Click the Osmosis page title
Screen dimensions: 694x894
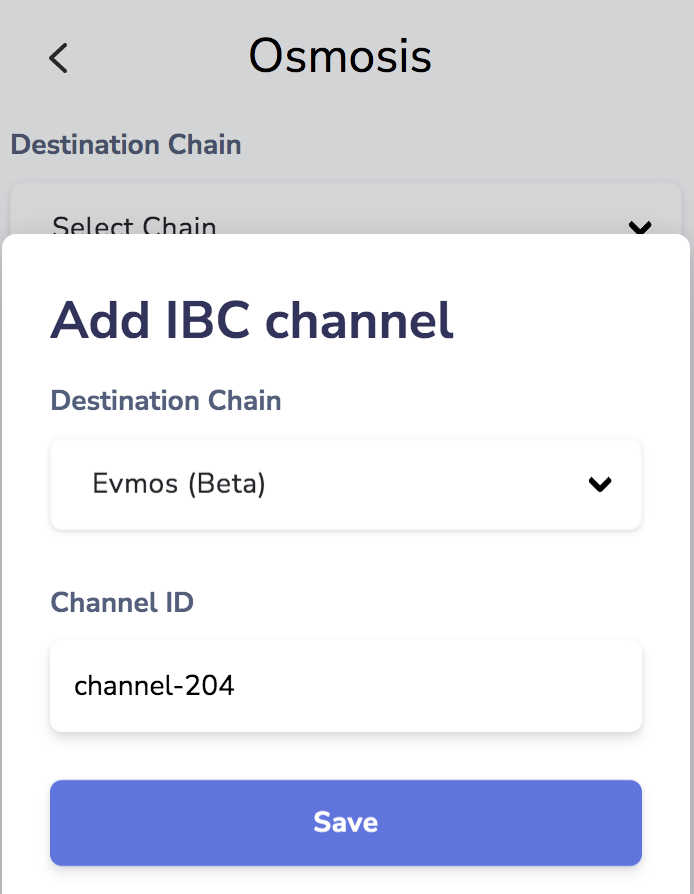340,56
